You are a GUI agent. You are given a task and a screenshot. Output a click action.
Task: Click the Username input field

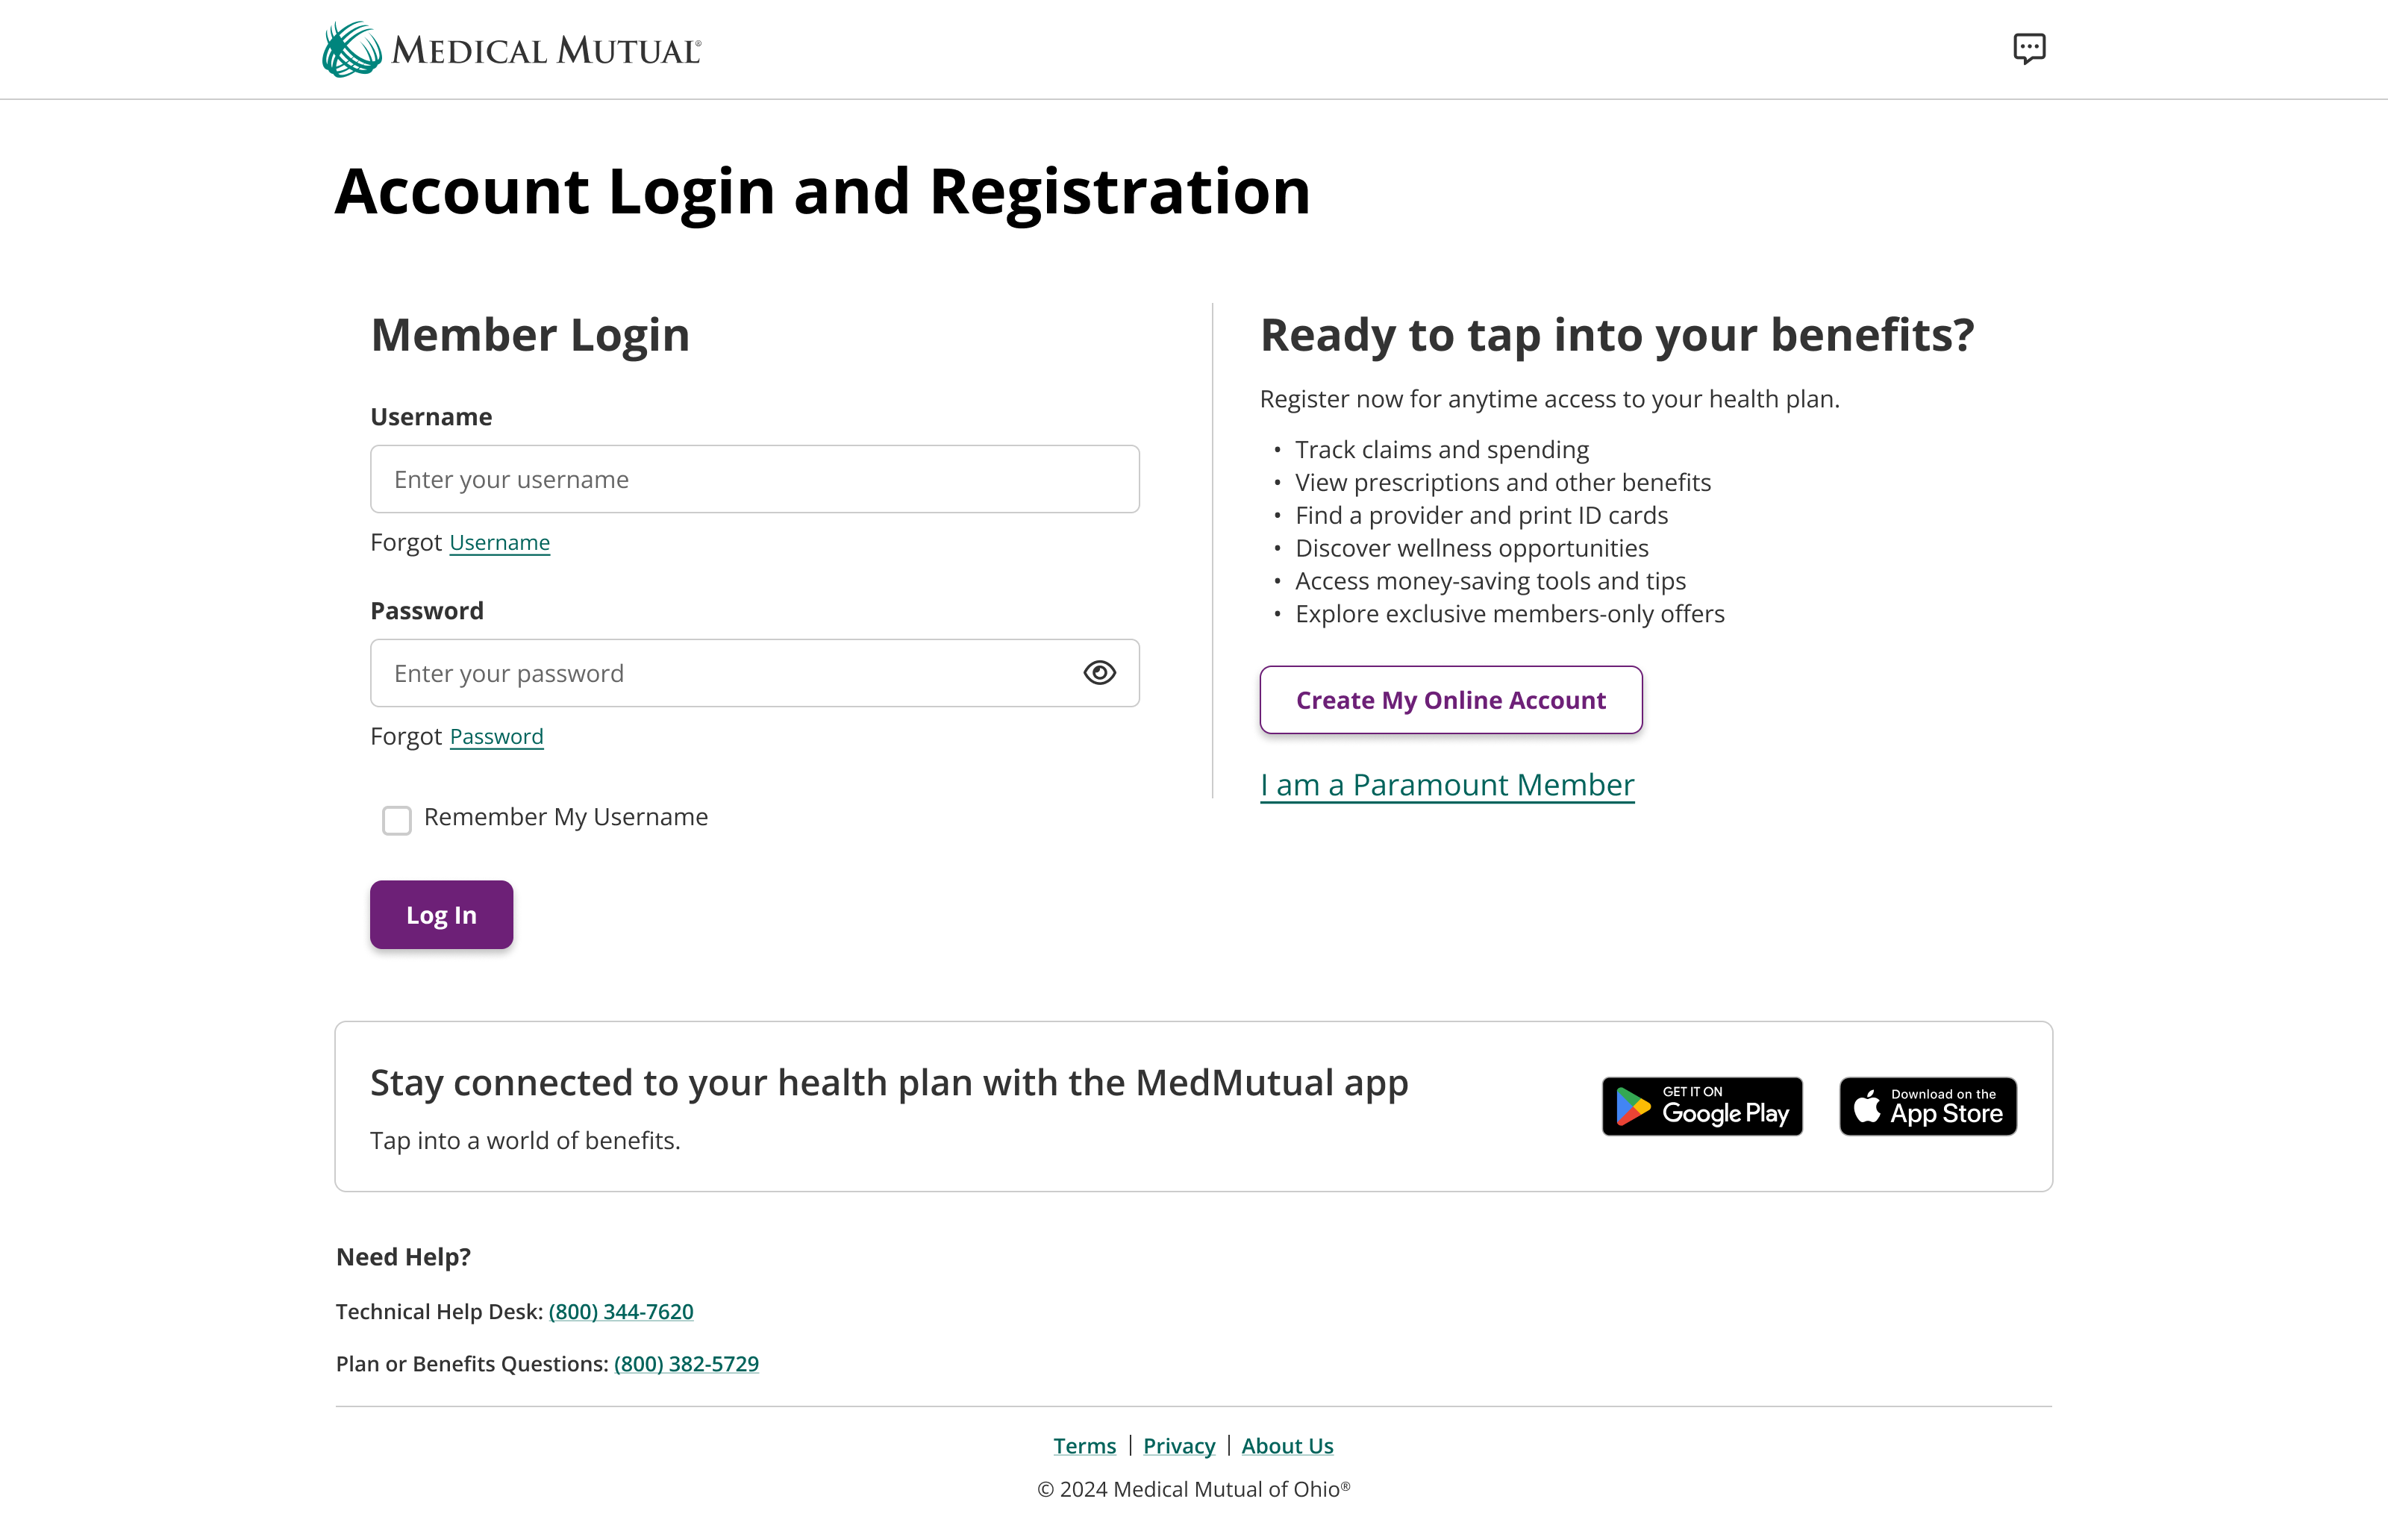click(x=754, y=479)
